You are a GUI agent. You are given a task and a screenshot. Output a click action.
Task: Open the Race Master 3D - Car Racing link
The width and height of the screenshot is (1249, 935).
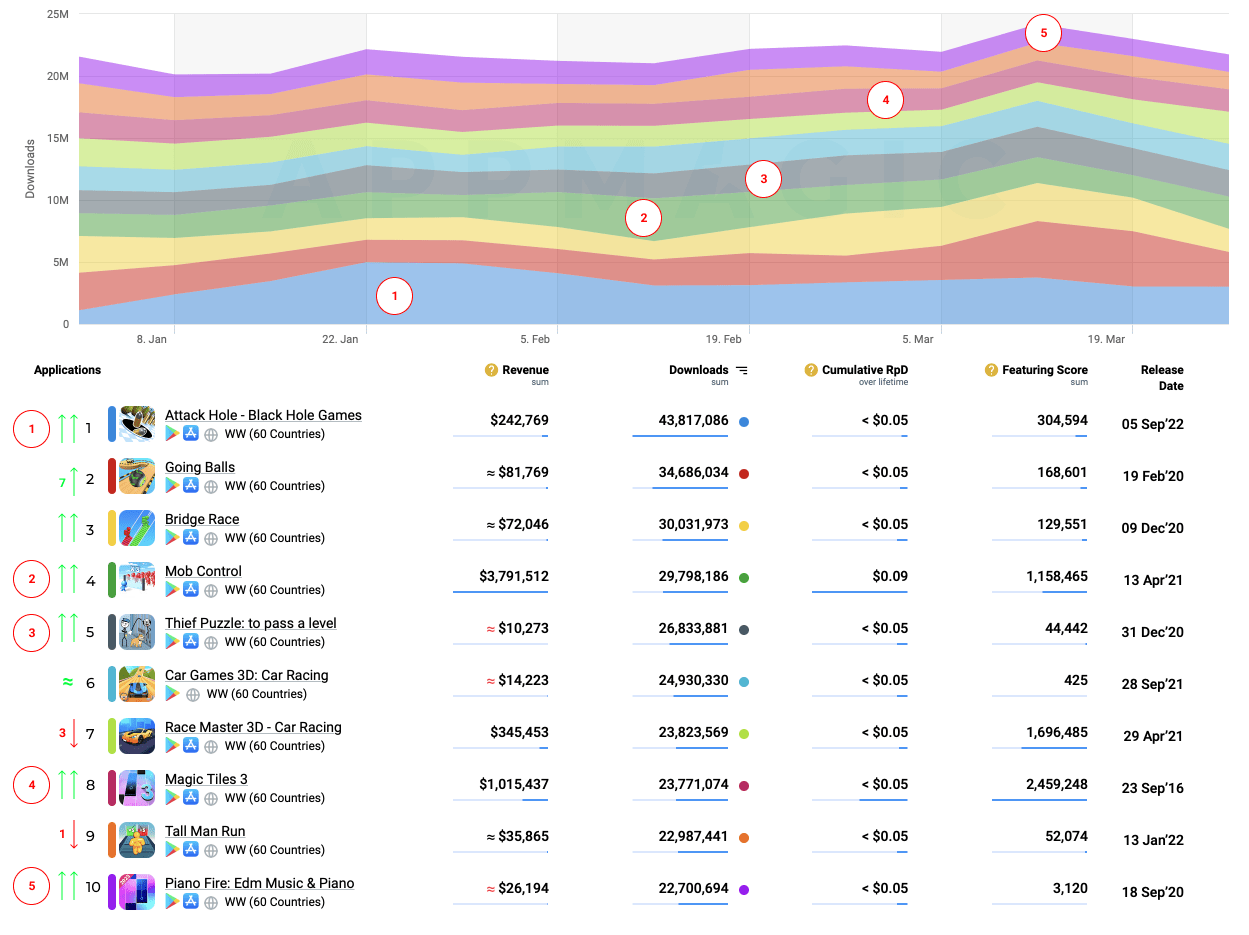[253, 727]
